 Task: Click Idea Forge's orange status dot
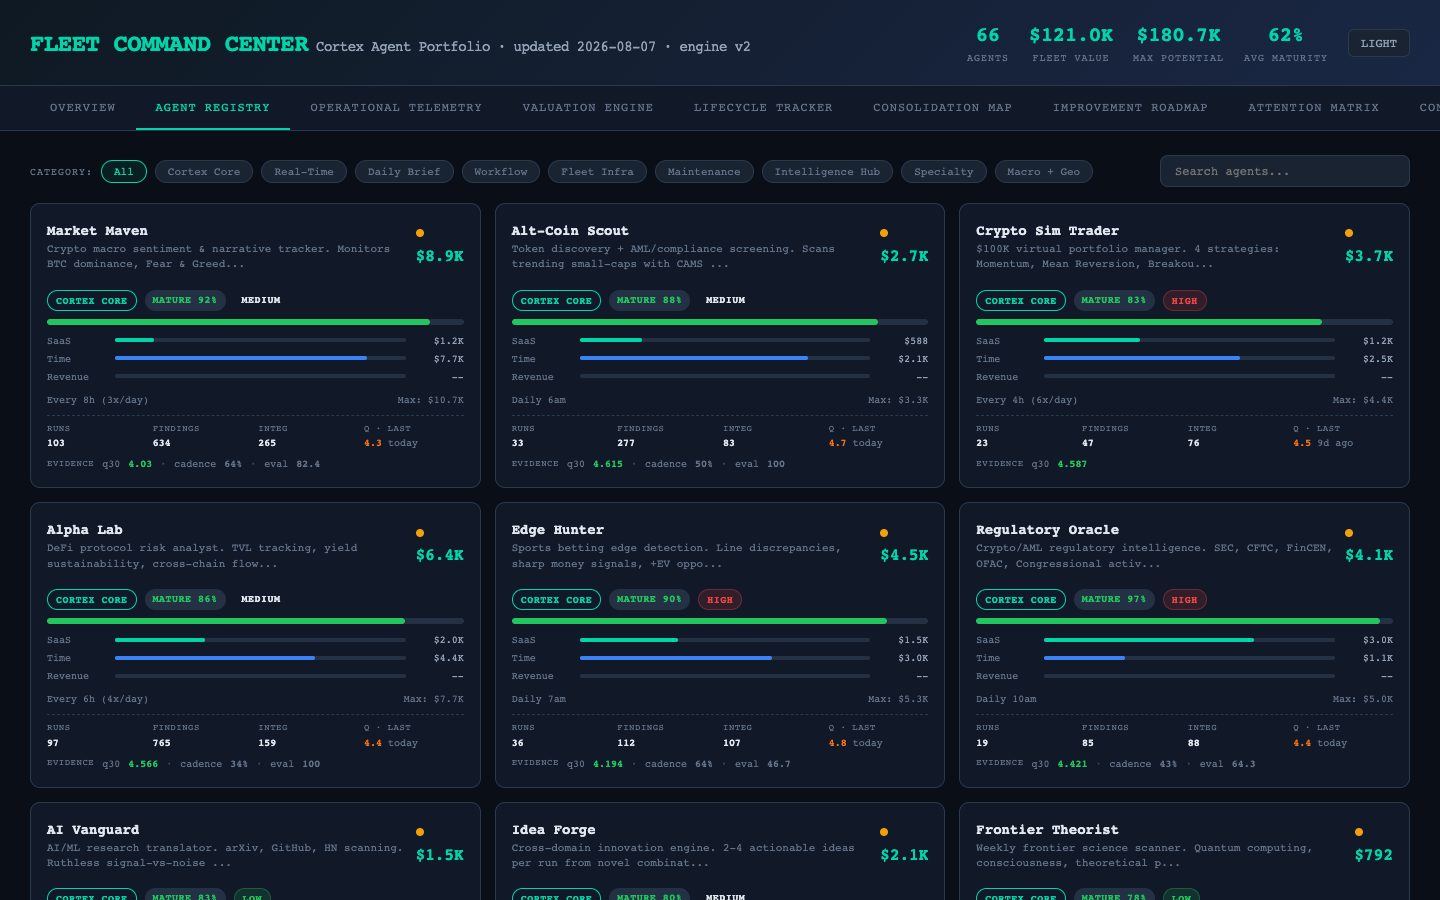884,832
